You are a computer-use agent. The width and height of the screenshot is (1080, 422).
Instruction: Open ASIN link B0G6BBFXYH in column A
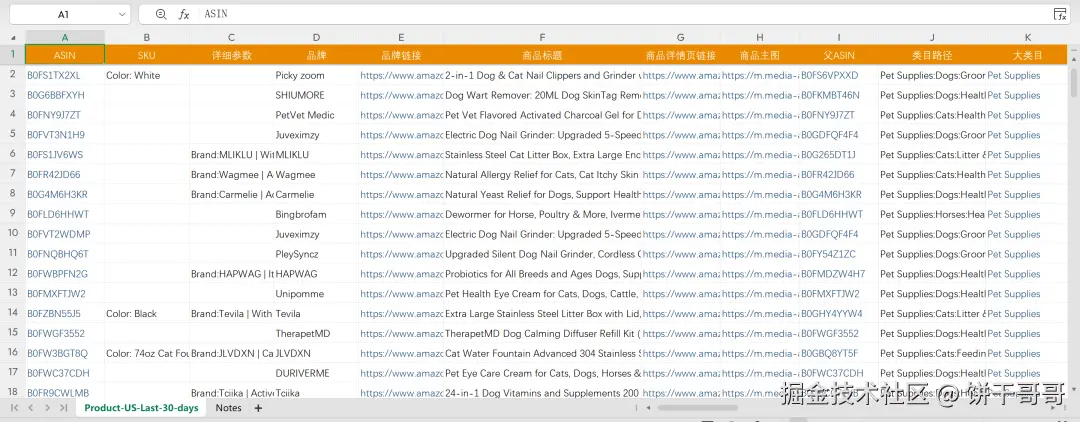point(56,95)
